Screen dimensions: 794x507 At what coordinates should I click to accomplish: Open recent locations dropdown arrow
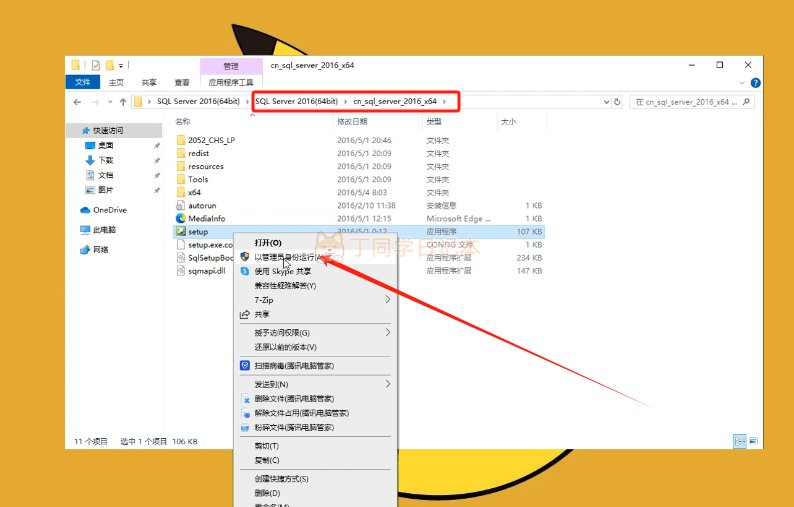tap(110, 102)
